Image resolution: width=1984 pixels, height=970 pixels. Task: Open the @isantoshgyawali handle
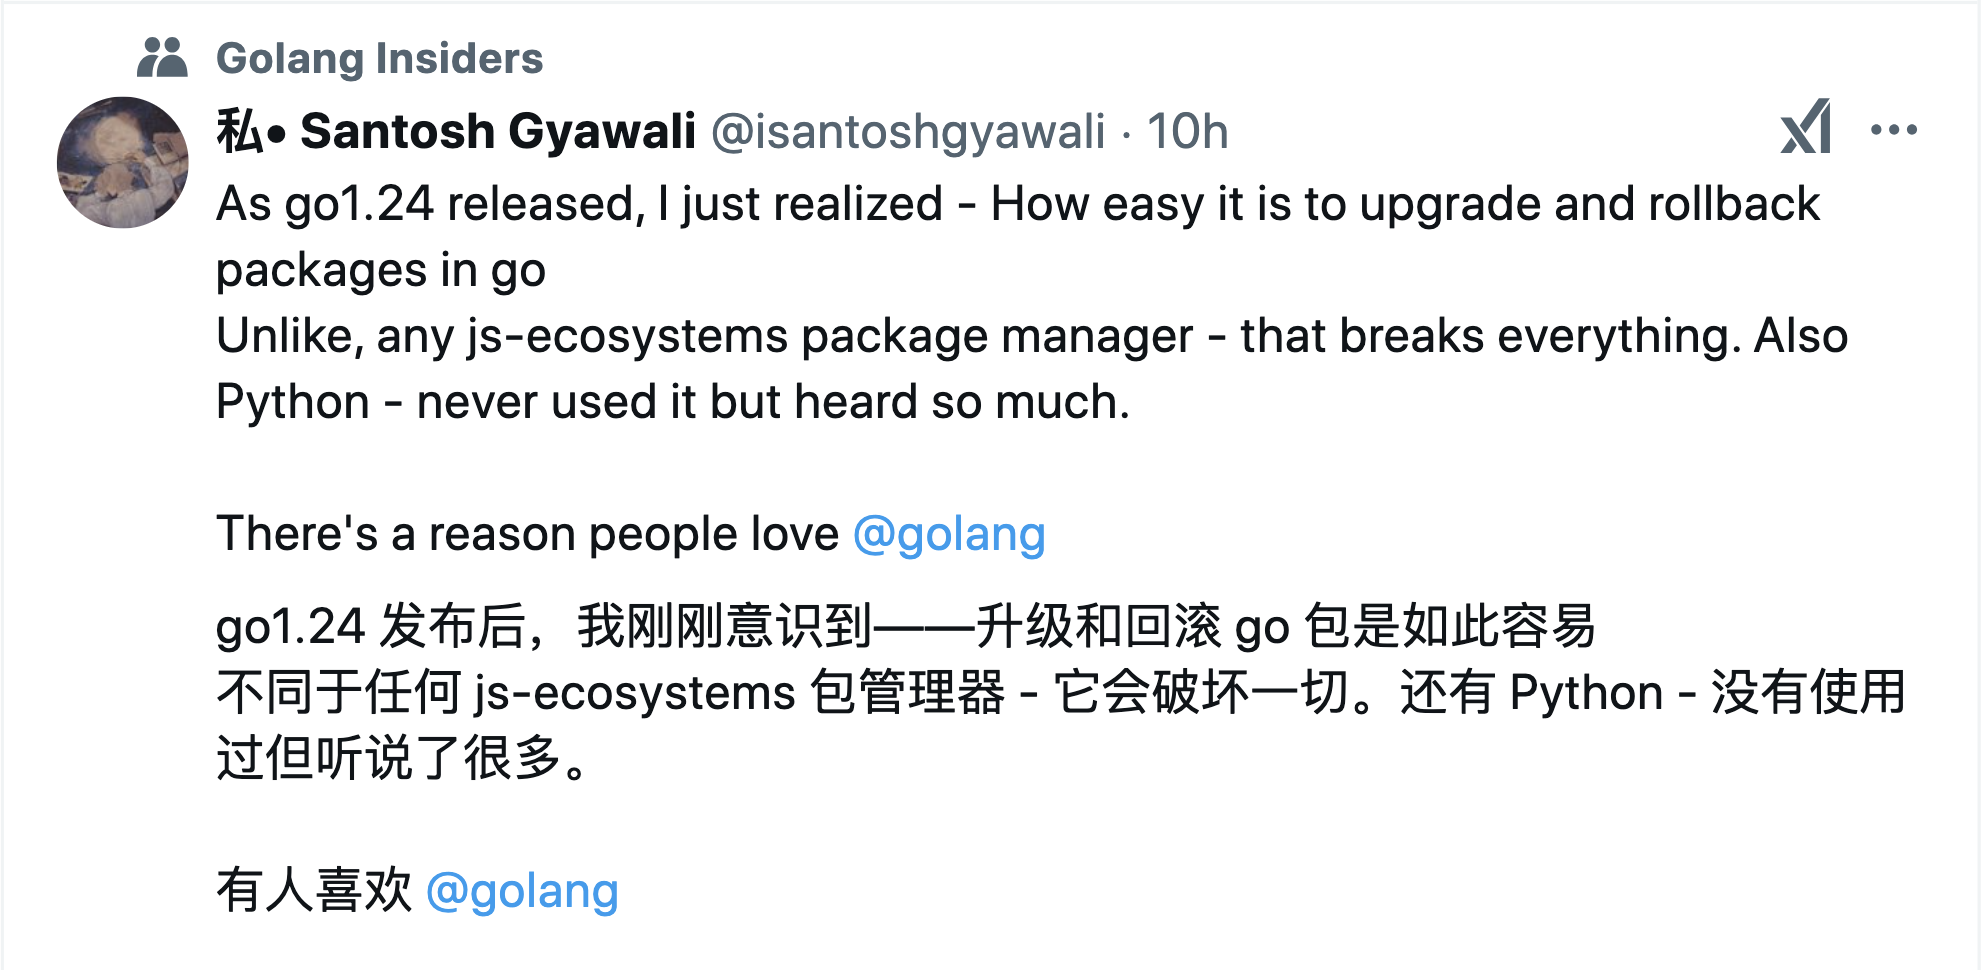[x=908, y=132]
